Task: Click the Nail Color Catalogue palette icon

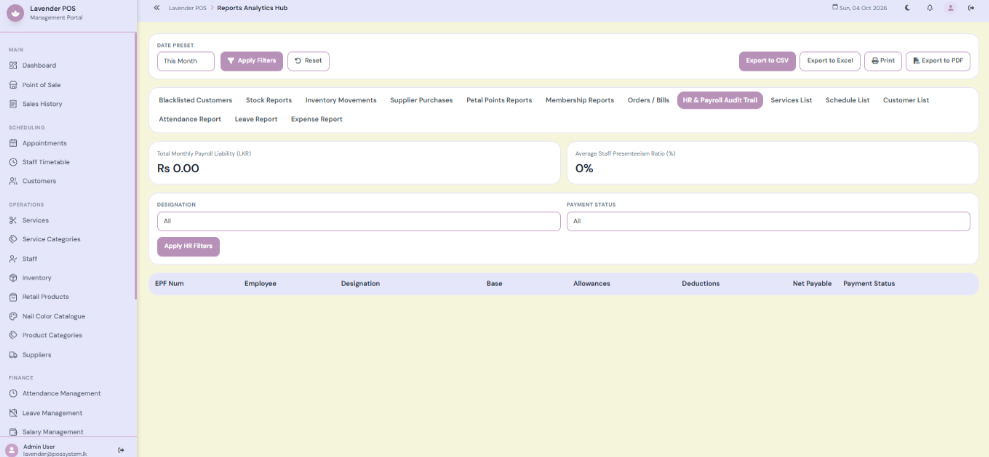Action: [x=13, y=316]
